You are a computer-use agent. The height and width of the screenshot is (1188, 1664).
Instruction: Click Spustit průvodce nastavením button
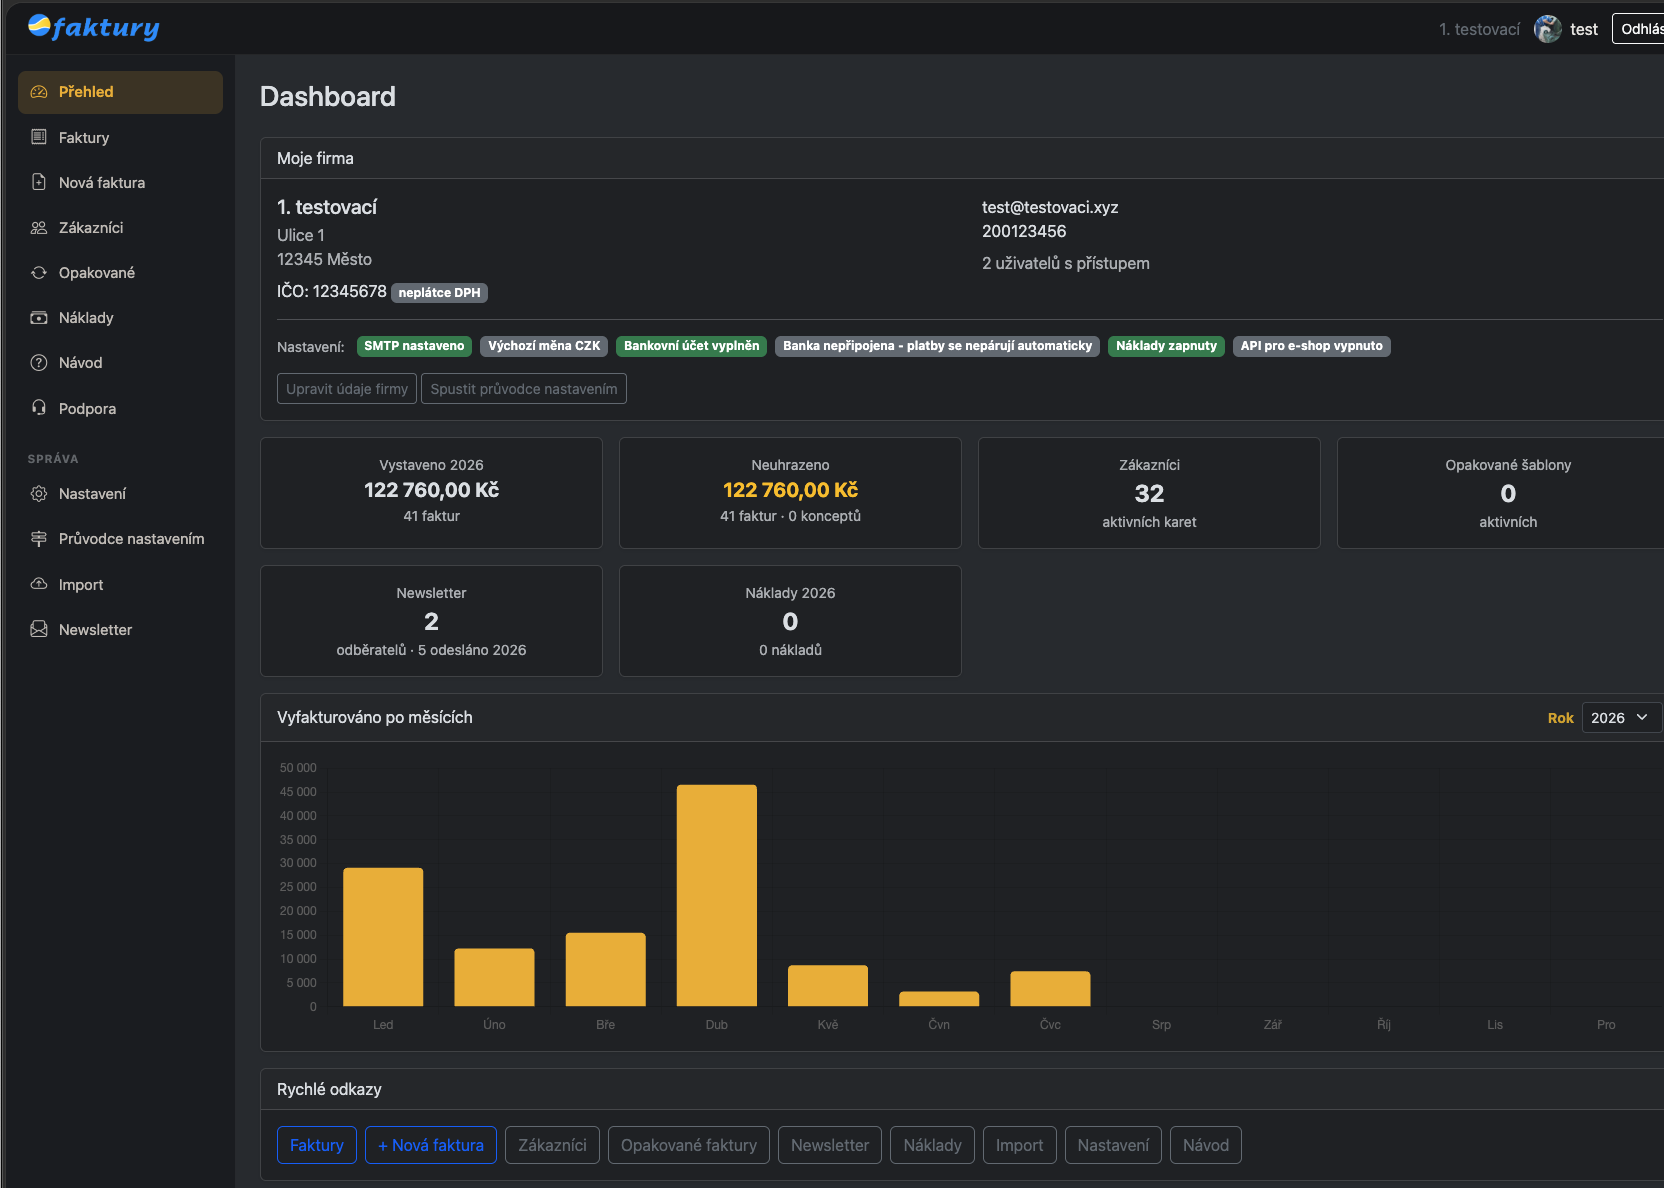click(524, 389)
